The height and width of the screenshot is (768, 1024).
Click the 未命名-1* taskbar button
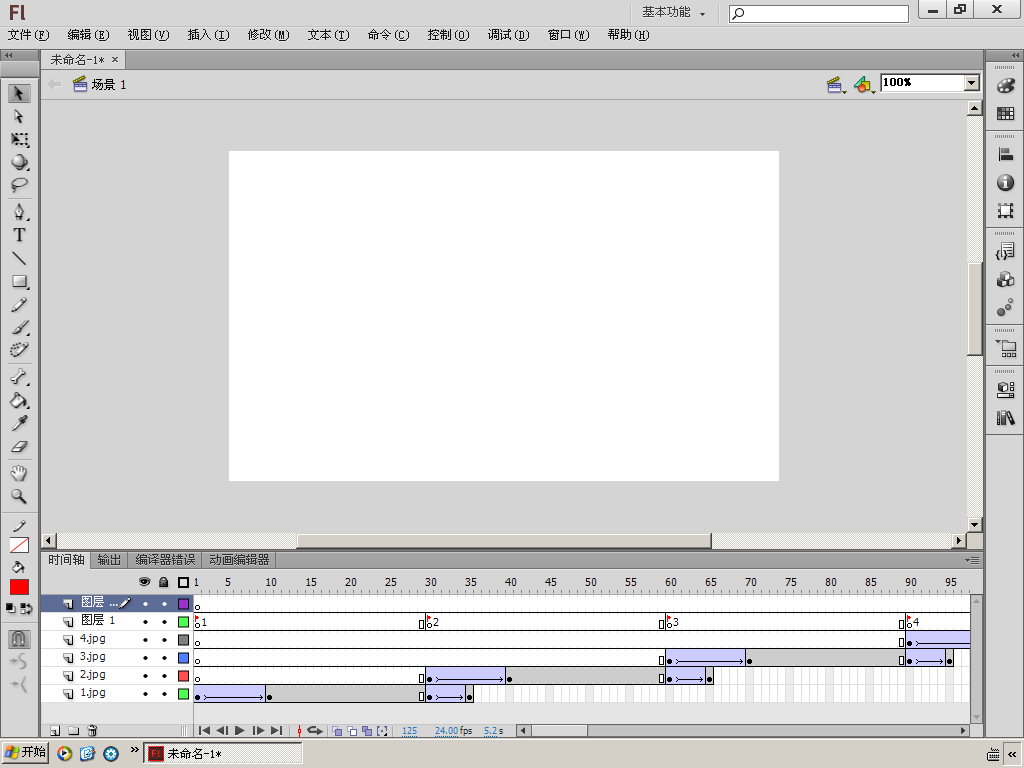point(223,754)
